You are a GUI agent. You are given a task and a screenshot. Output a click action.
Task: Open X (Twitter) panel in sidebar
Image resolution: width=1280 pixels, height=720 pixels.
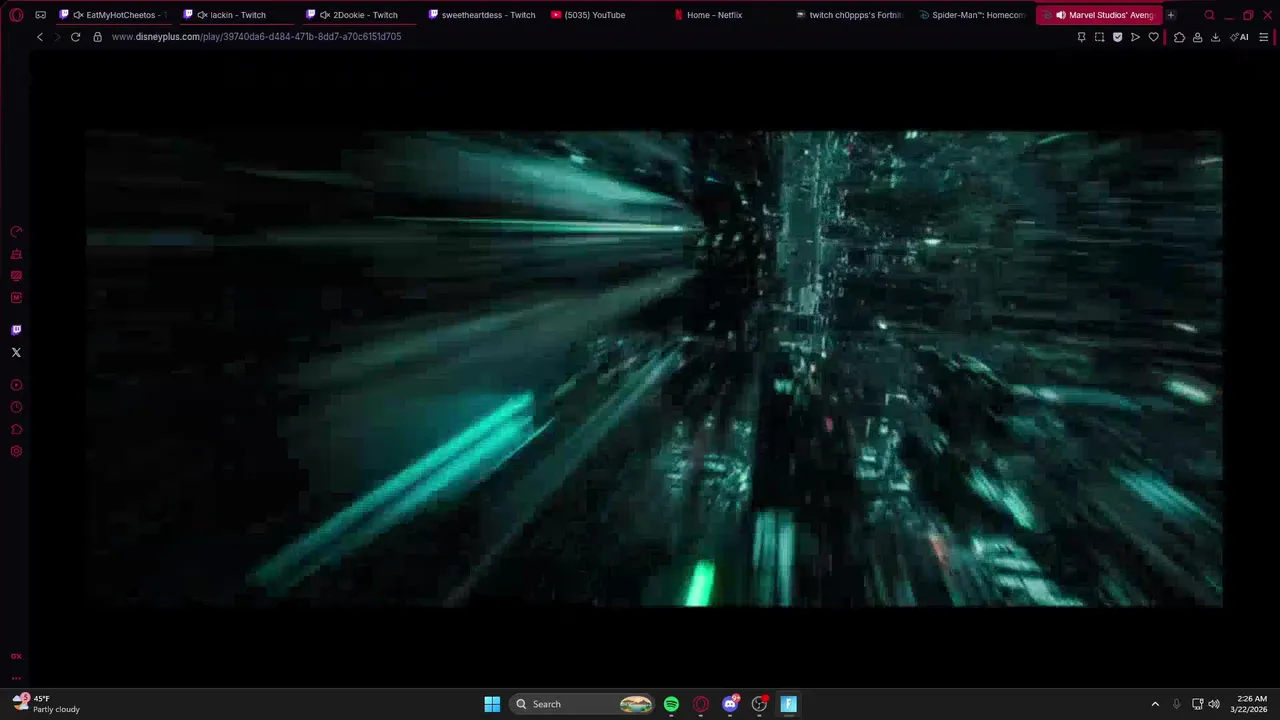coord(16,352)
